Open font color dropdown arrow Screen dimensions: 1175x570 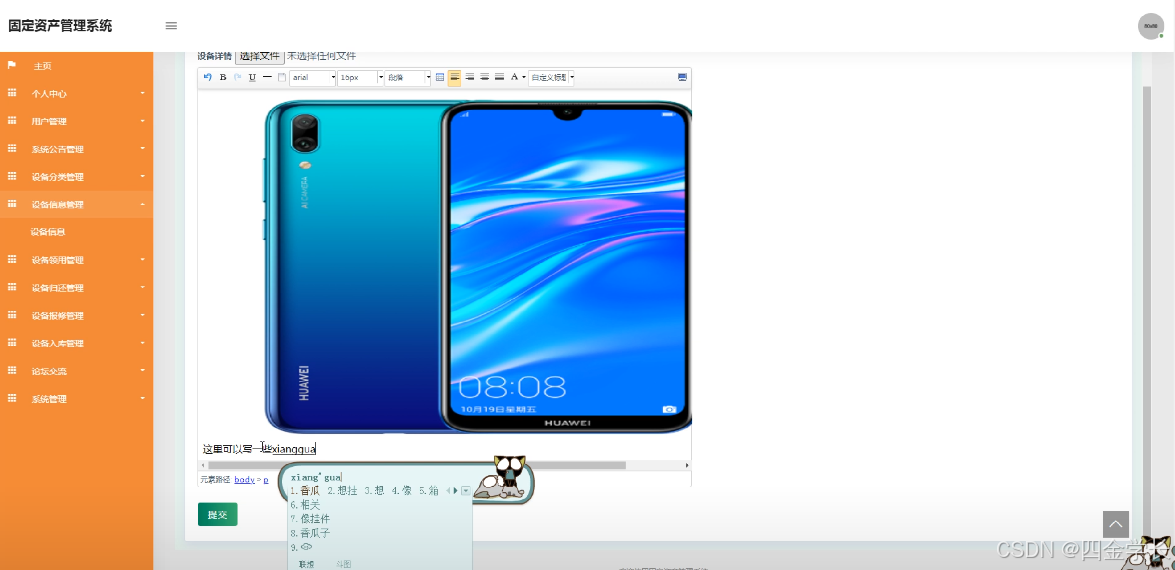tap(523, 77)
